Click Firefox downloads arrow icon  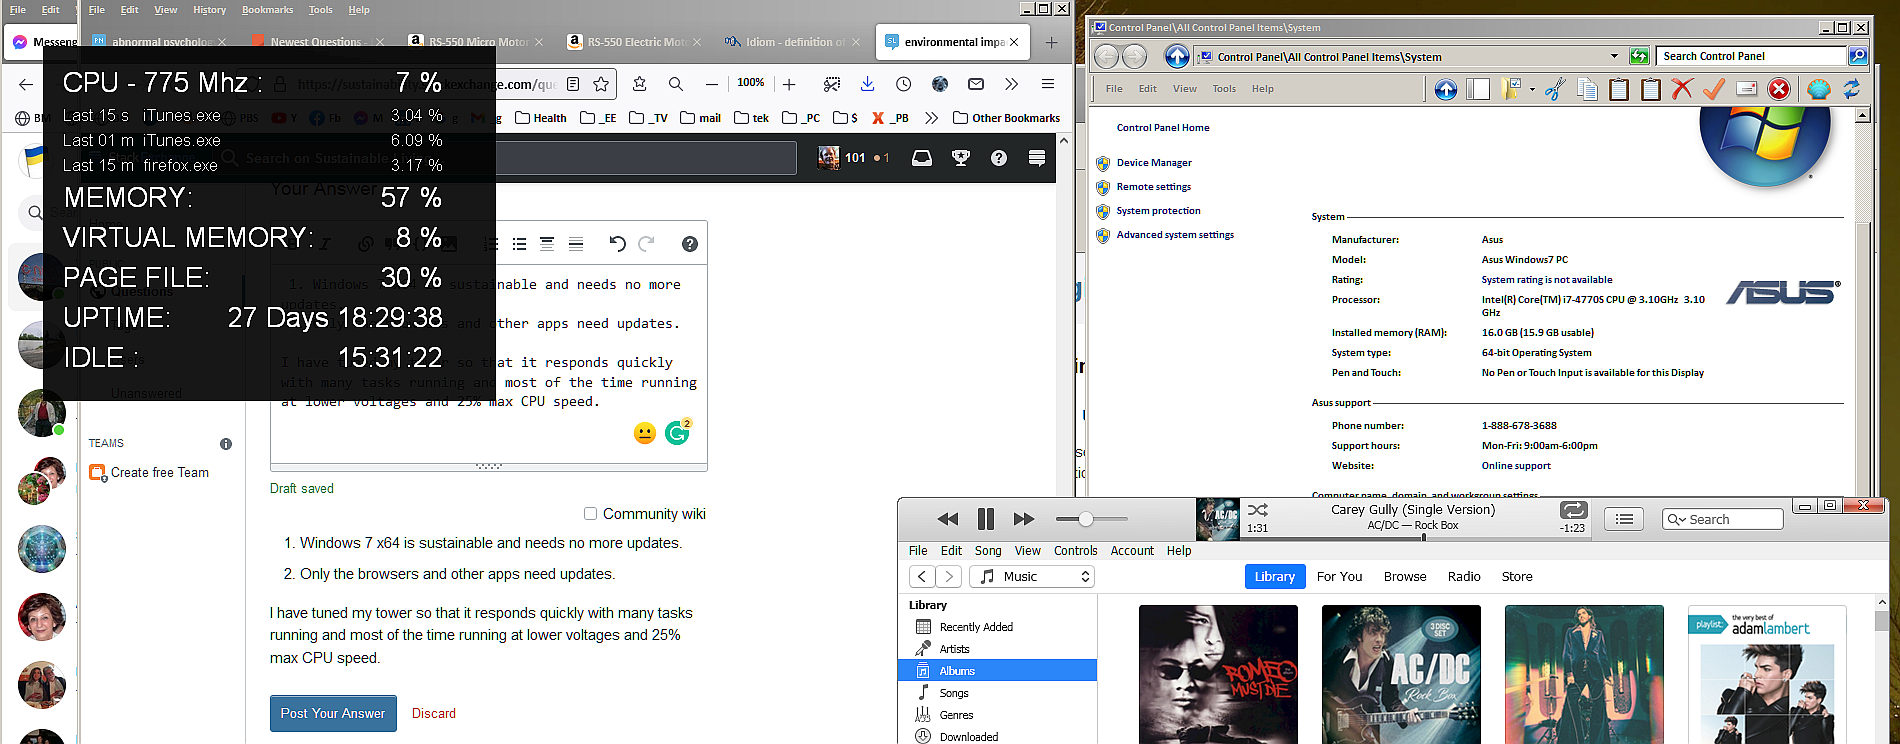tap(867, 84)
